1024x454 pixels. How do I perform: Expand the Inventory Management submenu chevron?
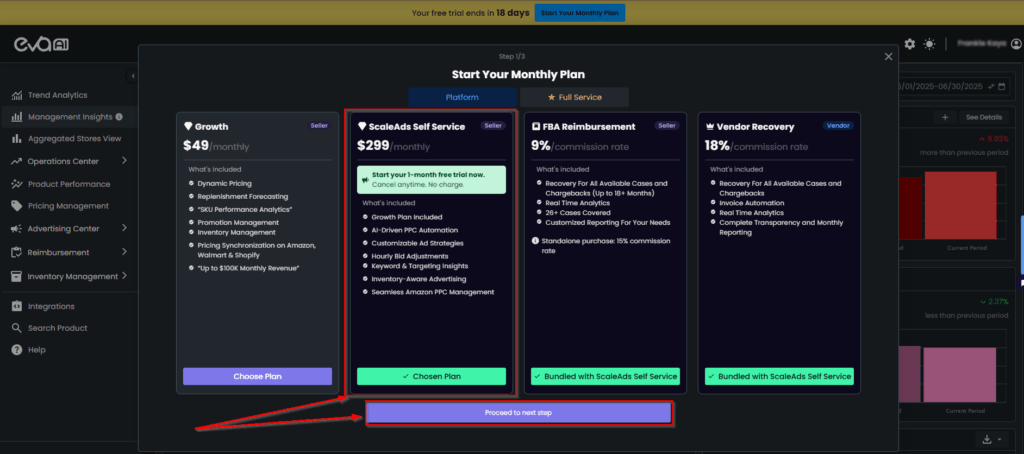tap(124, 276)
